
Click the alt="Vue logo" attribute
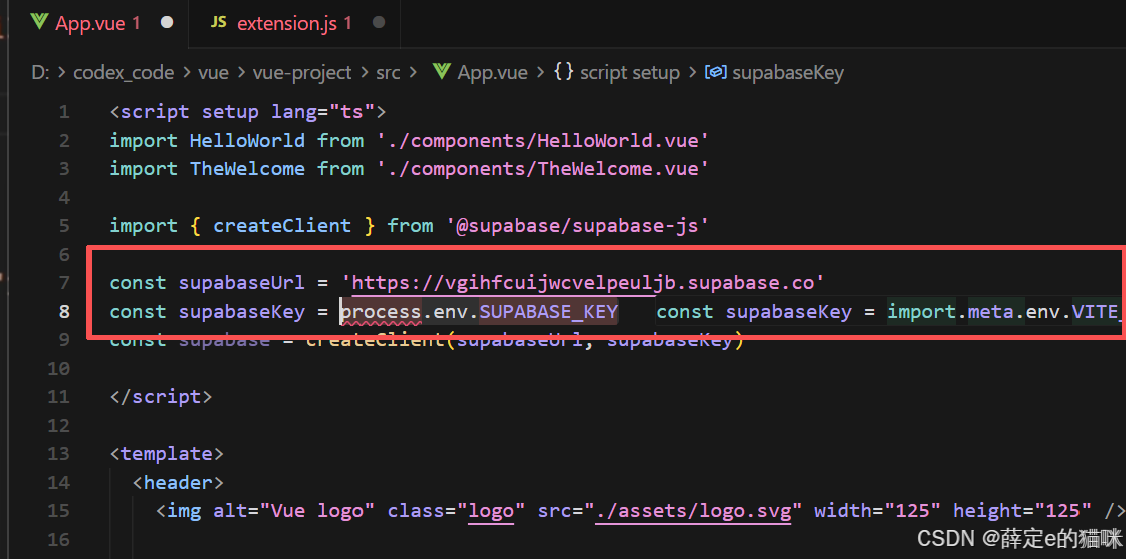(294, 511)
